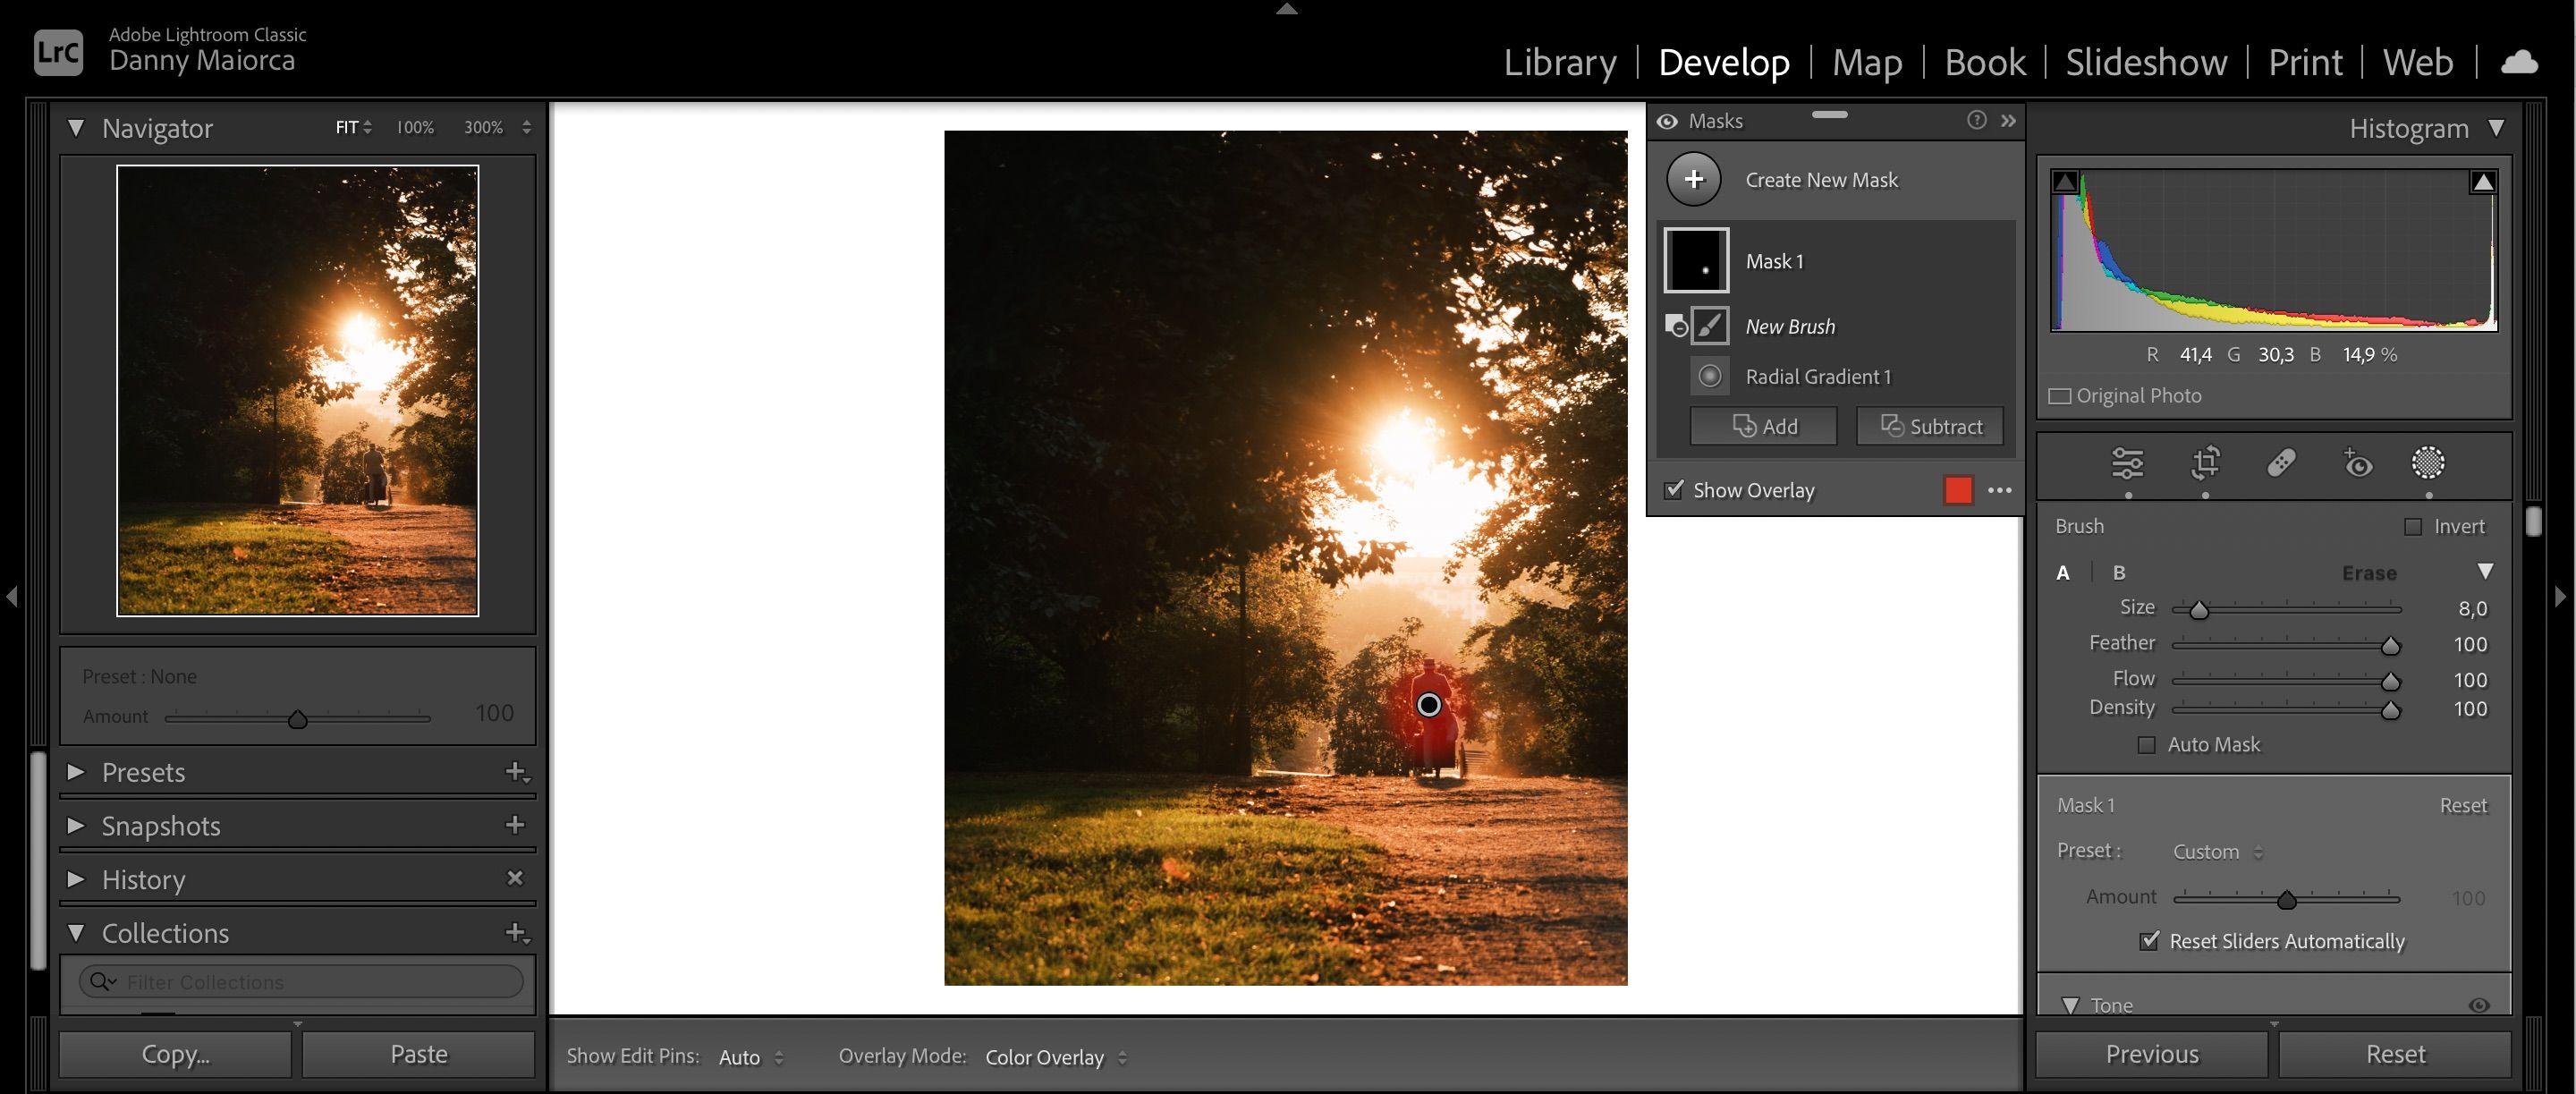Open the Slideshow module
This screenshot has width=2576, height=1094.
(2145, 62)
